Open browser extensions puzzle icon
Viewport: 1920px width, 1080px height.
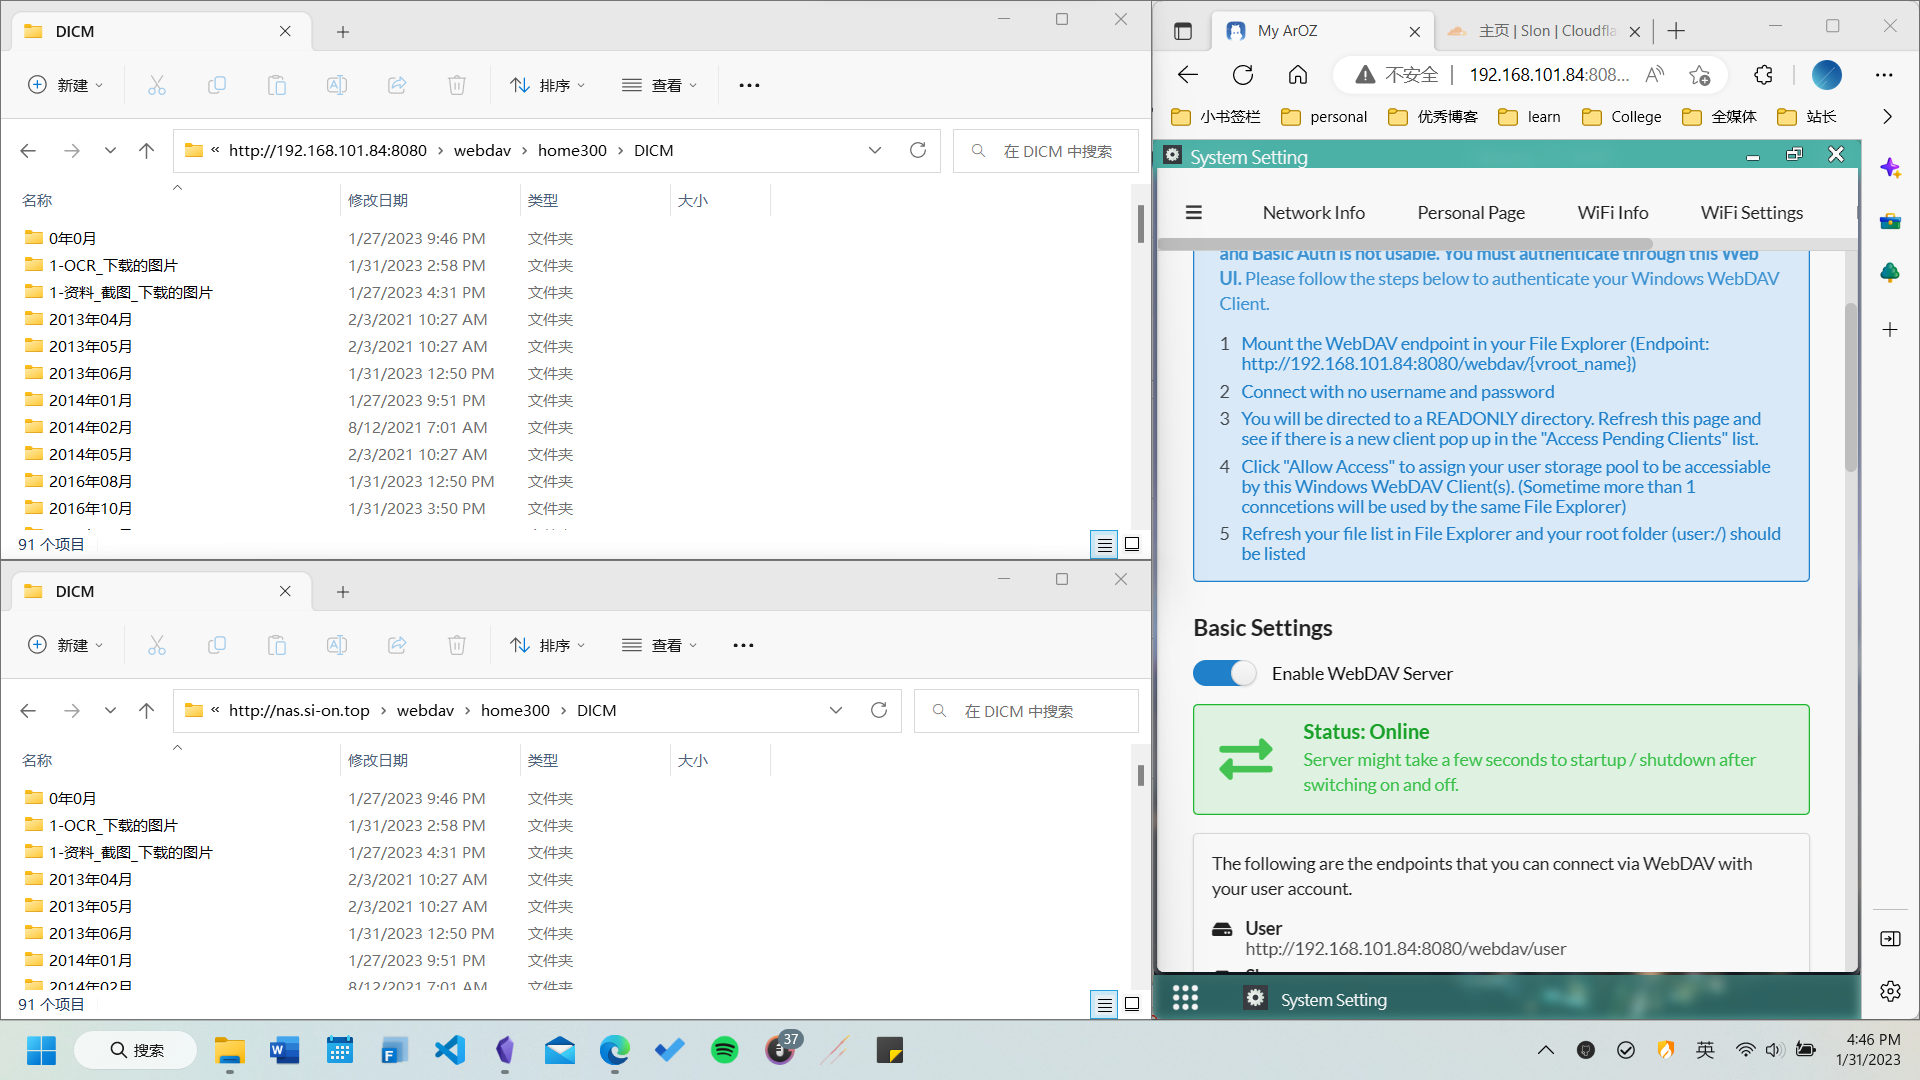pos(1763,75)
